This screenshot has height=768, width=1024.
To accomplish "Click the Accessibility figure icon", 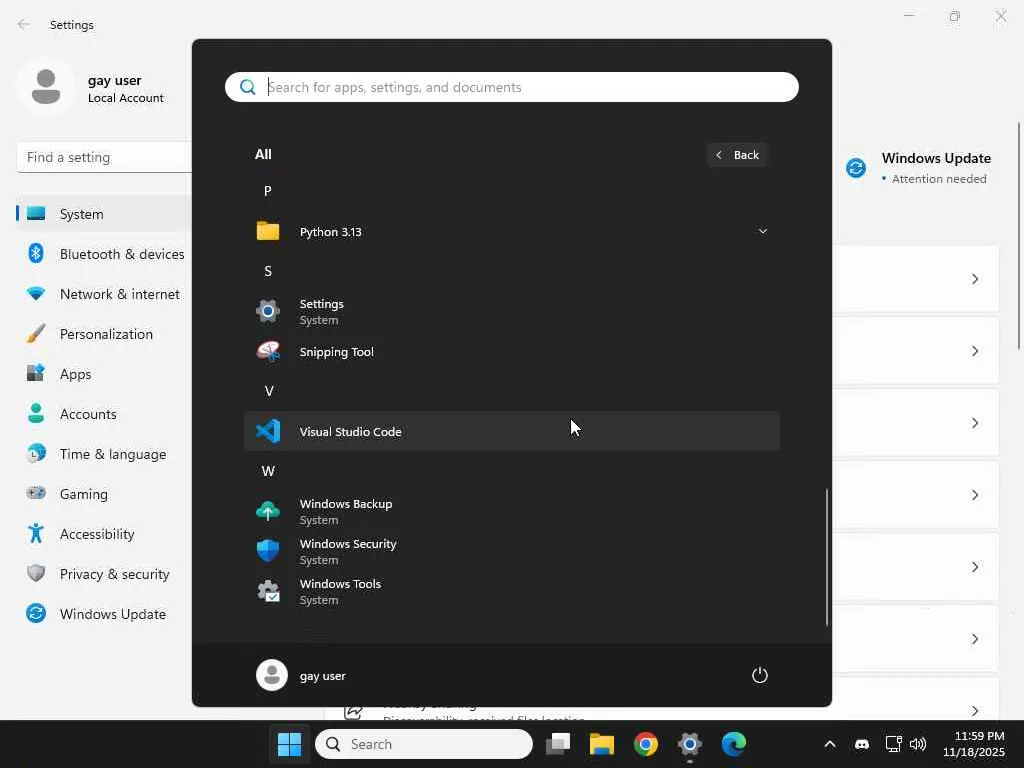I will click(36, 534).
